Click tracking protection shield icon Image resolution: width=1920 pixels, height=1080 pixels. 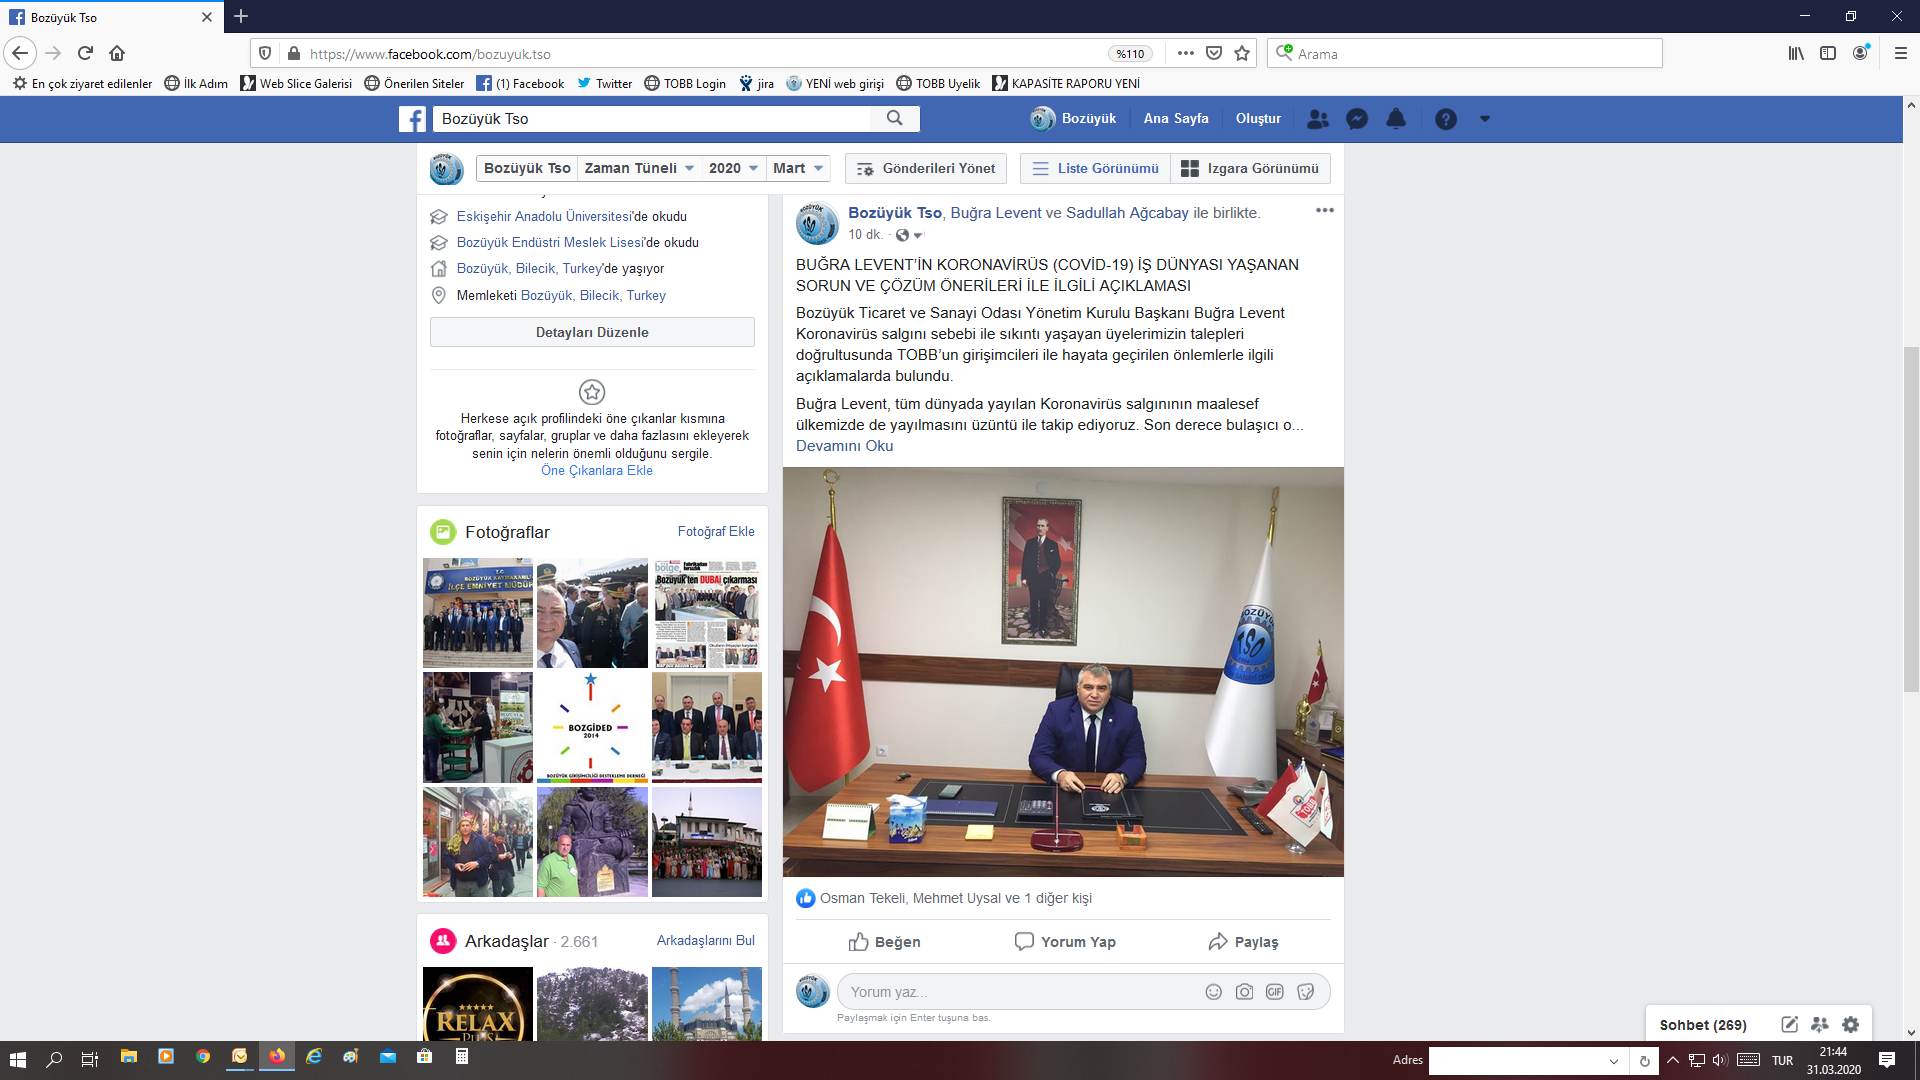(265, 54)
